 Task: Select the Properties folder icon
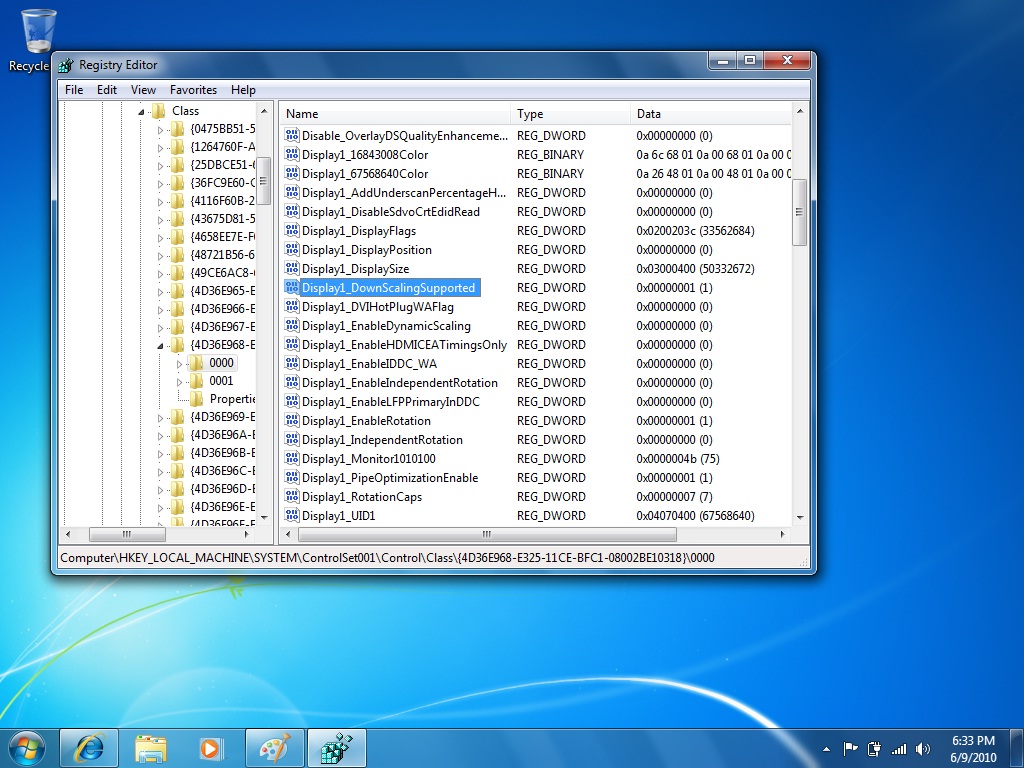pyautogui.click(x=196, y=399)
